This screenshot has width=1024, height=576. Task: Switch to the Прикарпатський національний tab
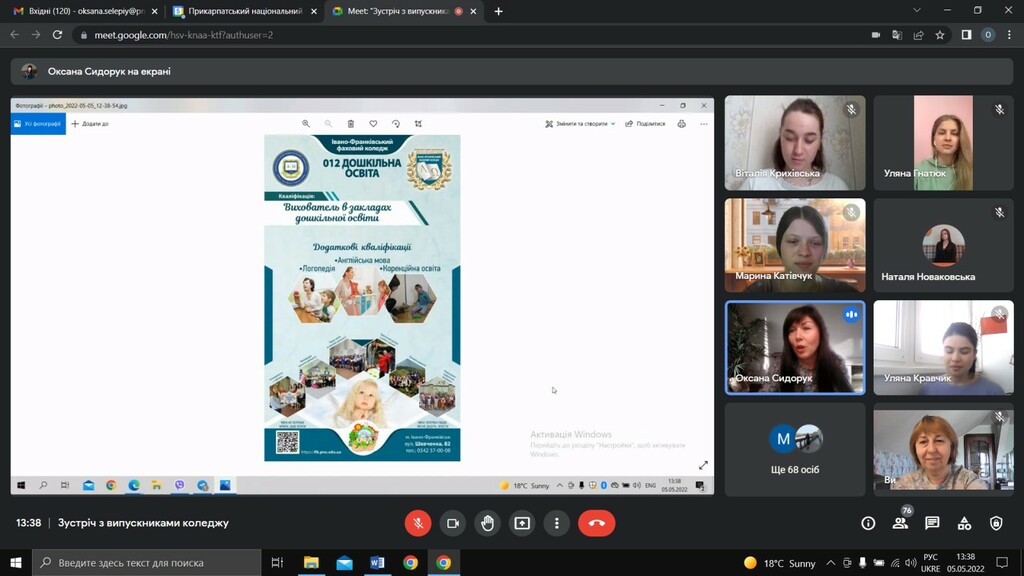[x=246, y=11]
